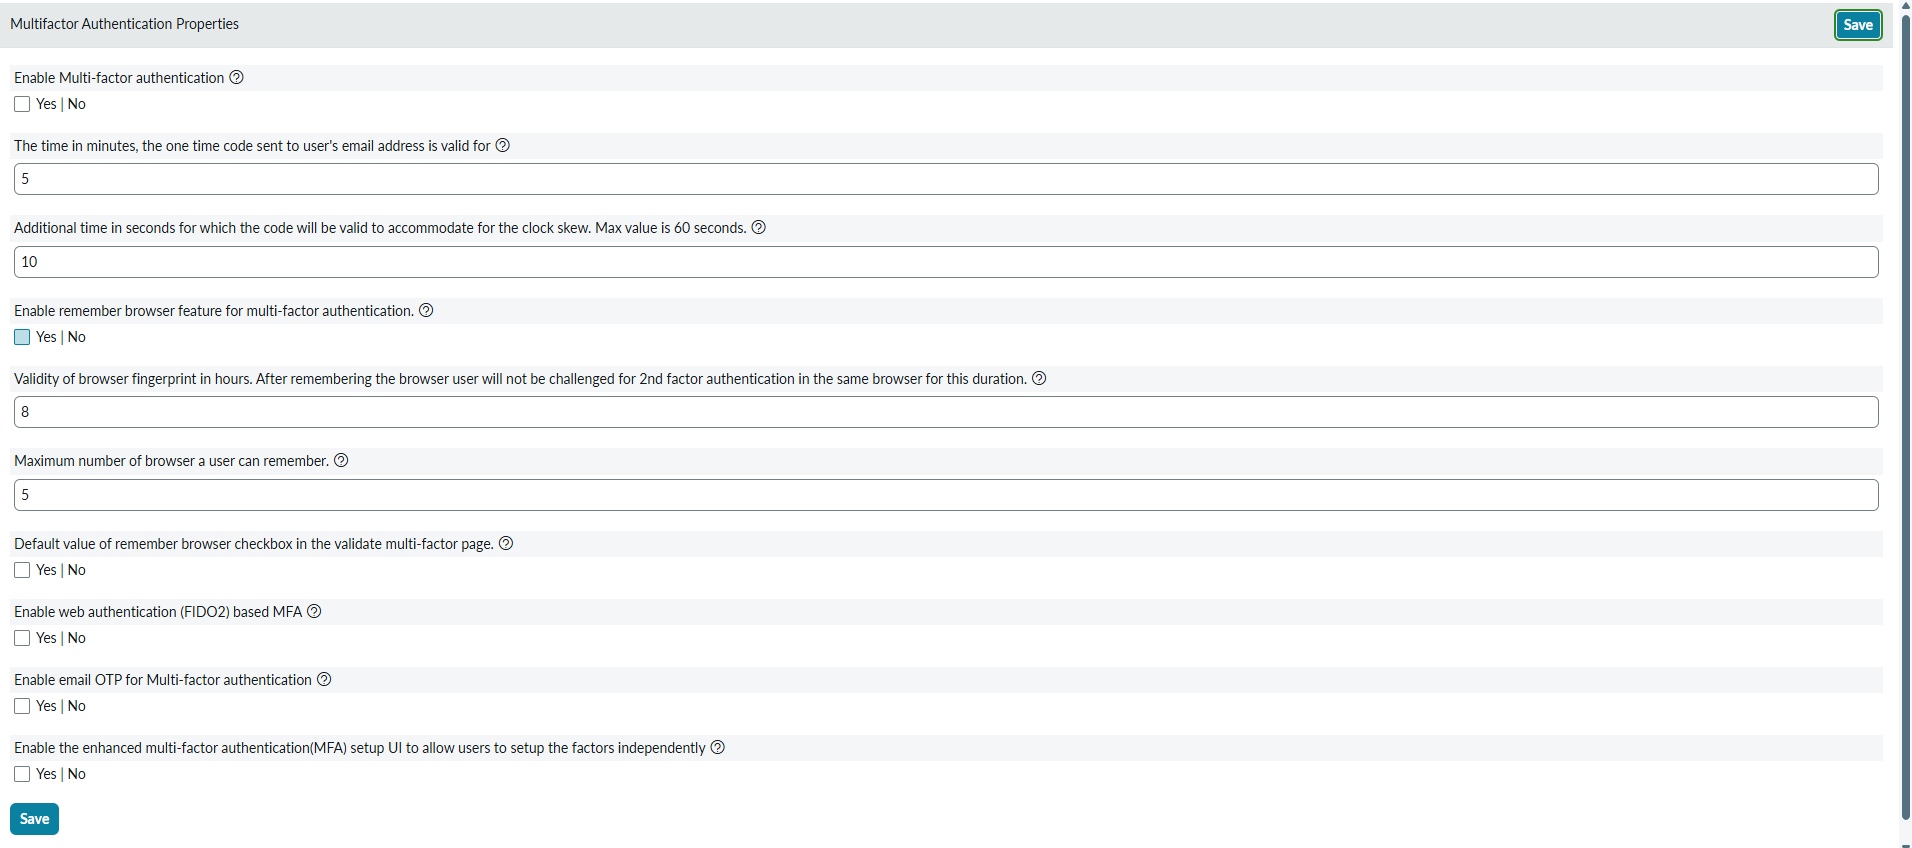Screen dimensions: 1912x848
Task: Click help icon for enhanced MFA setup UI
Action: click(718, 747)
